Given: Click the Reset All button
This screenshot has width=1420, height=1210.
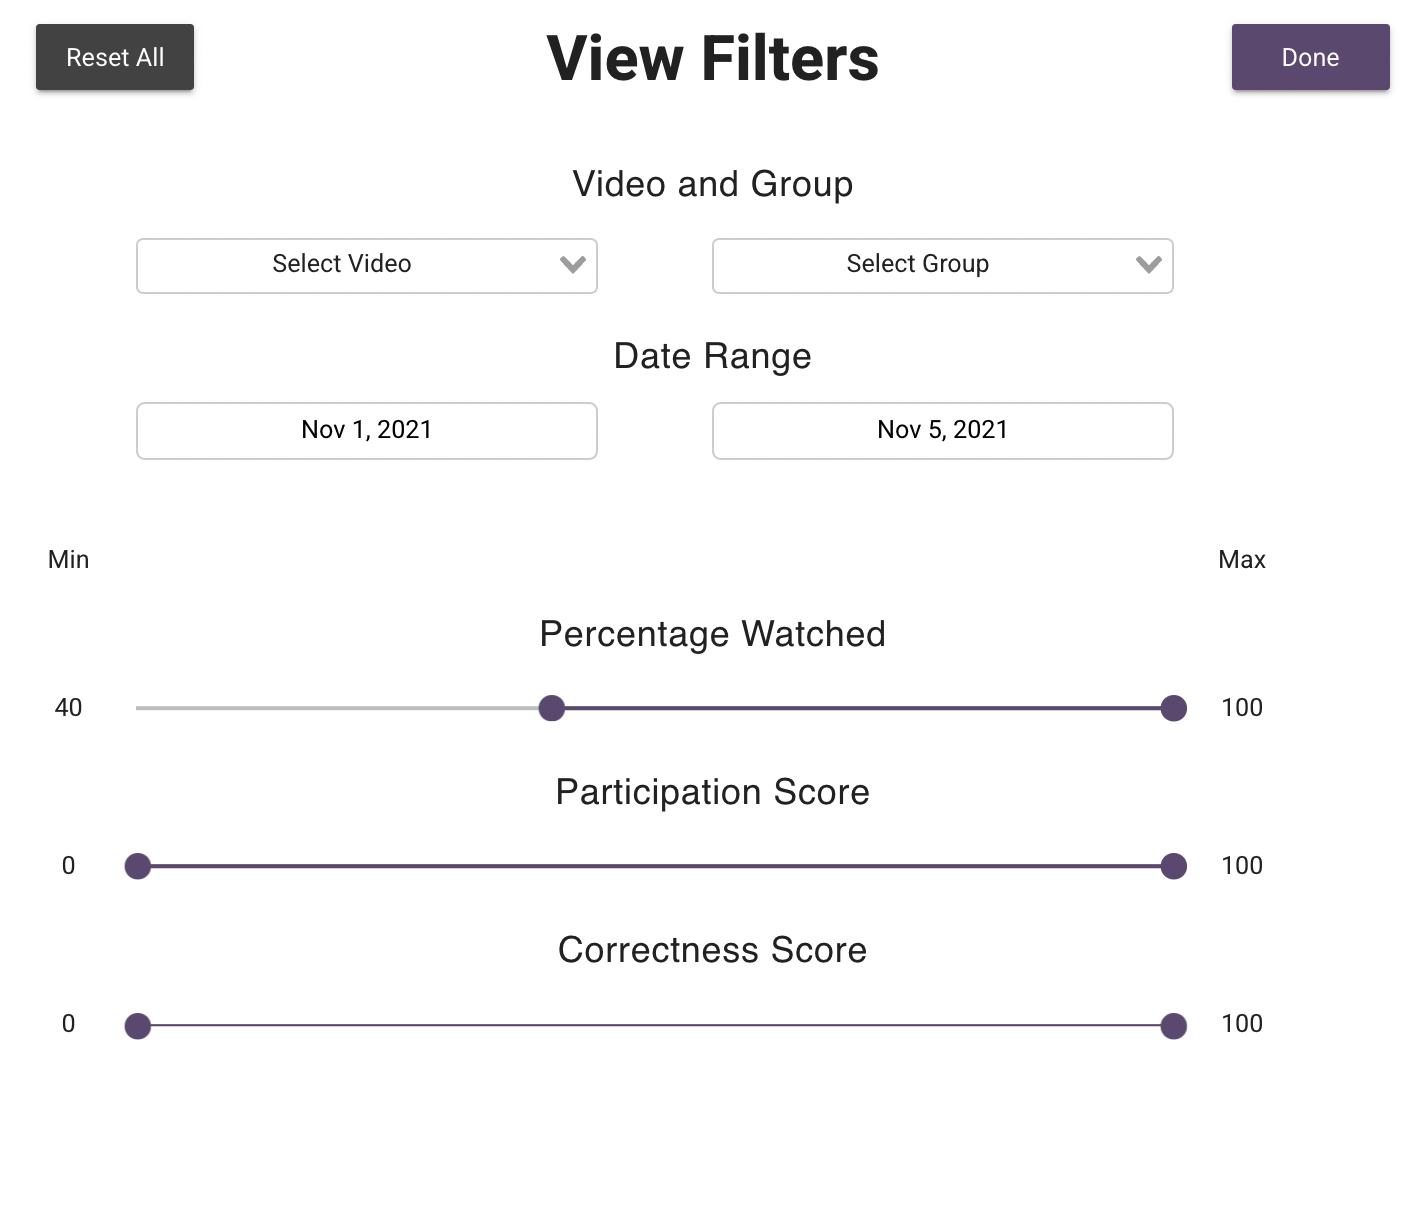Looking at the screenshot, I should (x=115, y=58).
